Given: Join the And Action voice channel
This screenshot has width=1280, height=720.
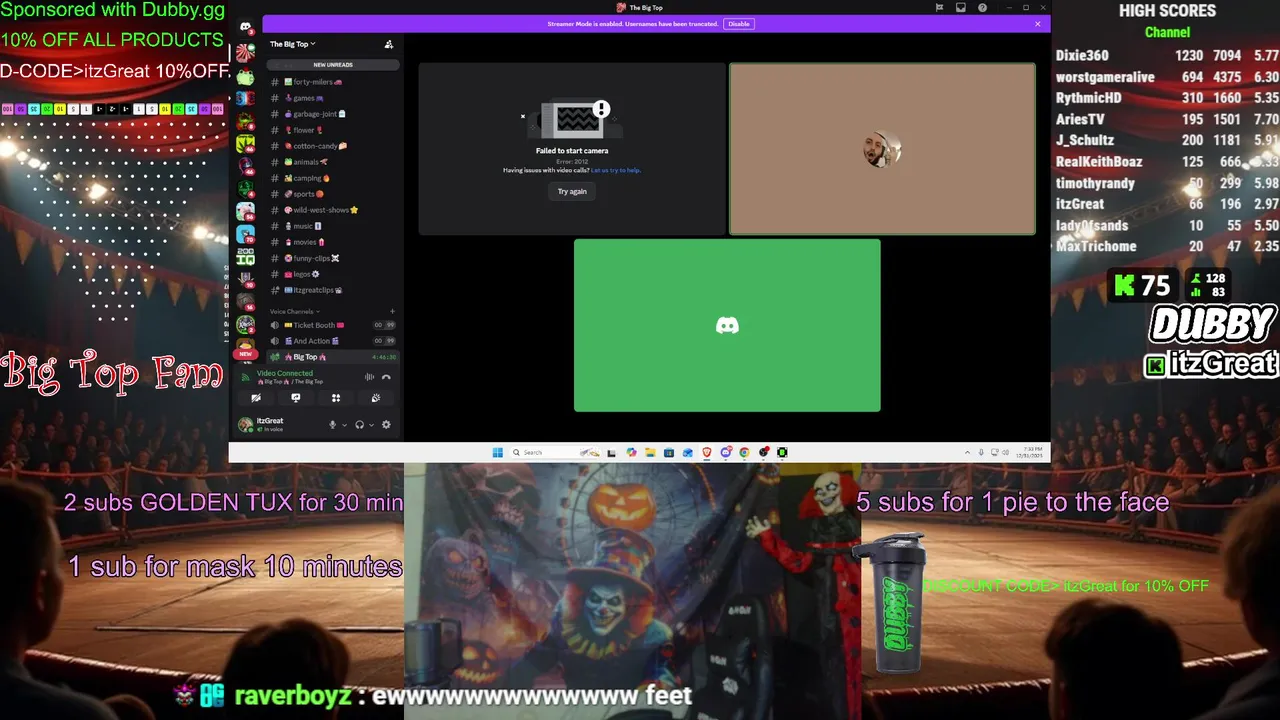Looking at the screenshot, I should pyautogui.click(x=333, y=341).
